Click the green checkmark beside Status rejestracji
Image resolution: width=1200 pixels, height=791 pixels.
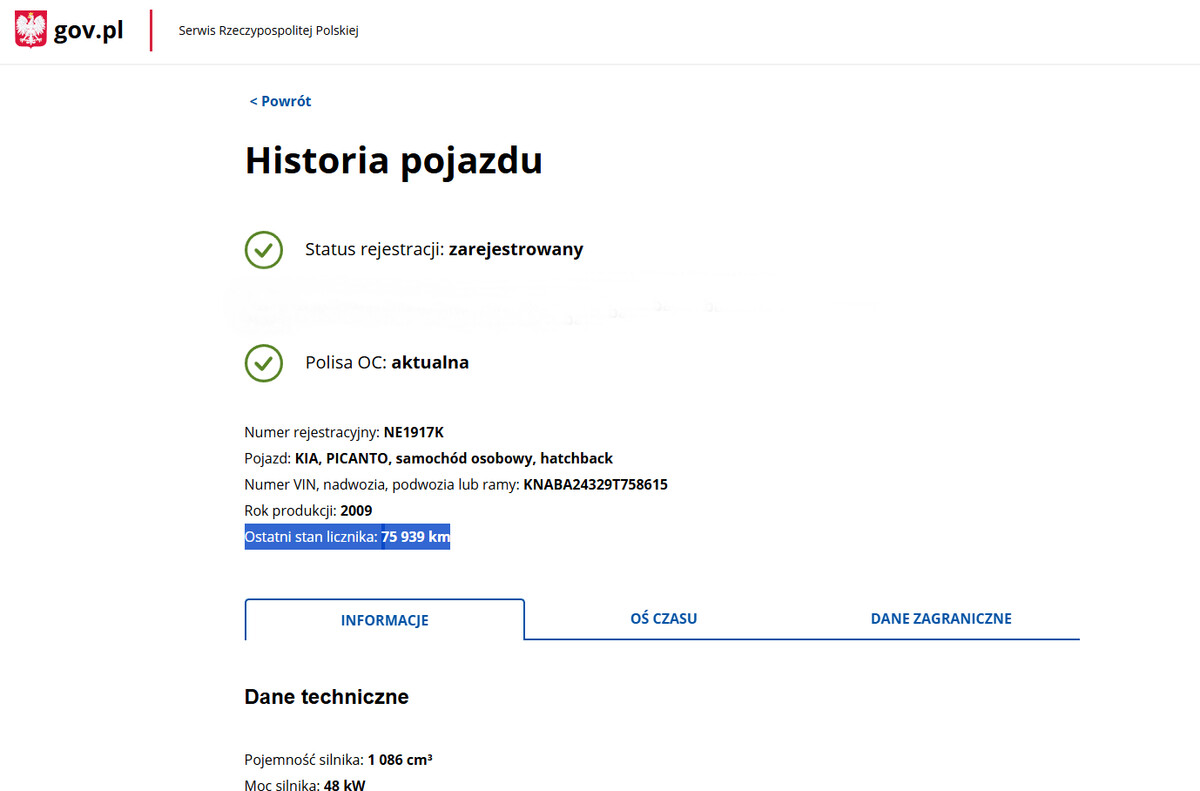[263, 249]
